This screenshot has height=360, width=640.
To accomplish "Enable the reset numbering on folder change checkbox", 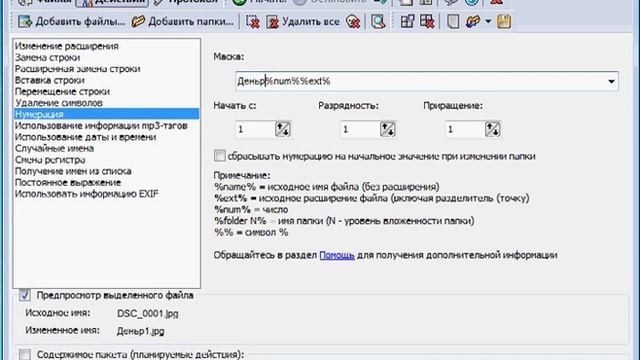I will [220, 156].
